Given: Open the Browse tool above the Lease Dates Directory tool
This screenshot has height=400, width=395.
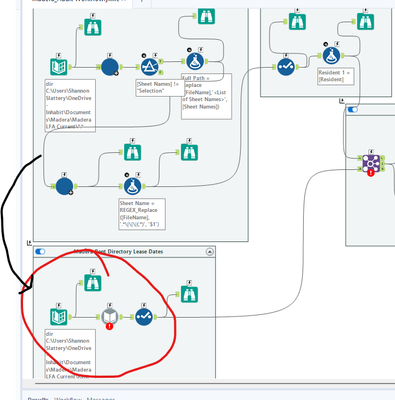Looking at the screenshot, I should (92, 283).
